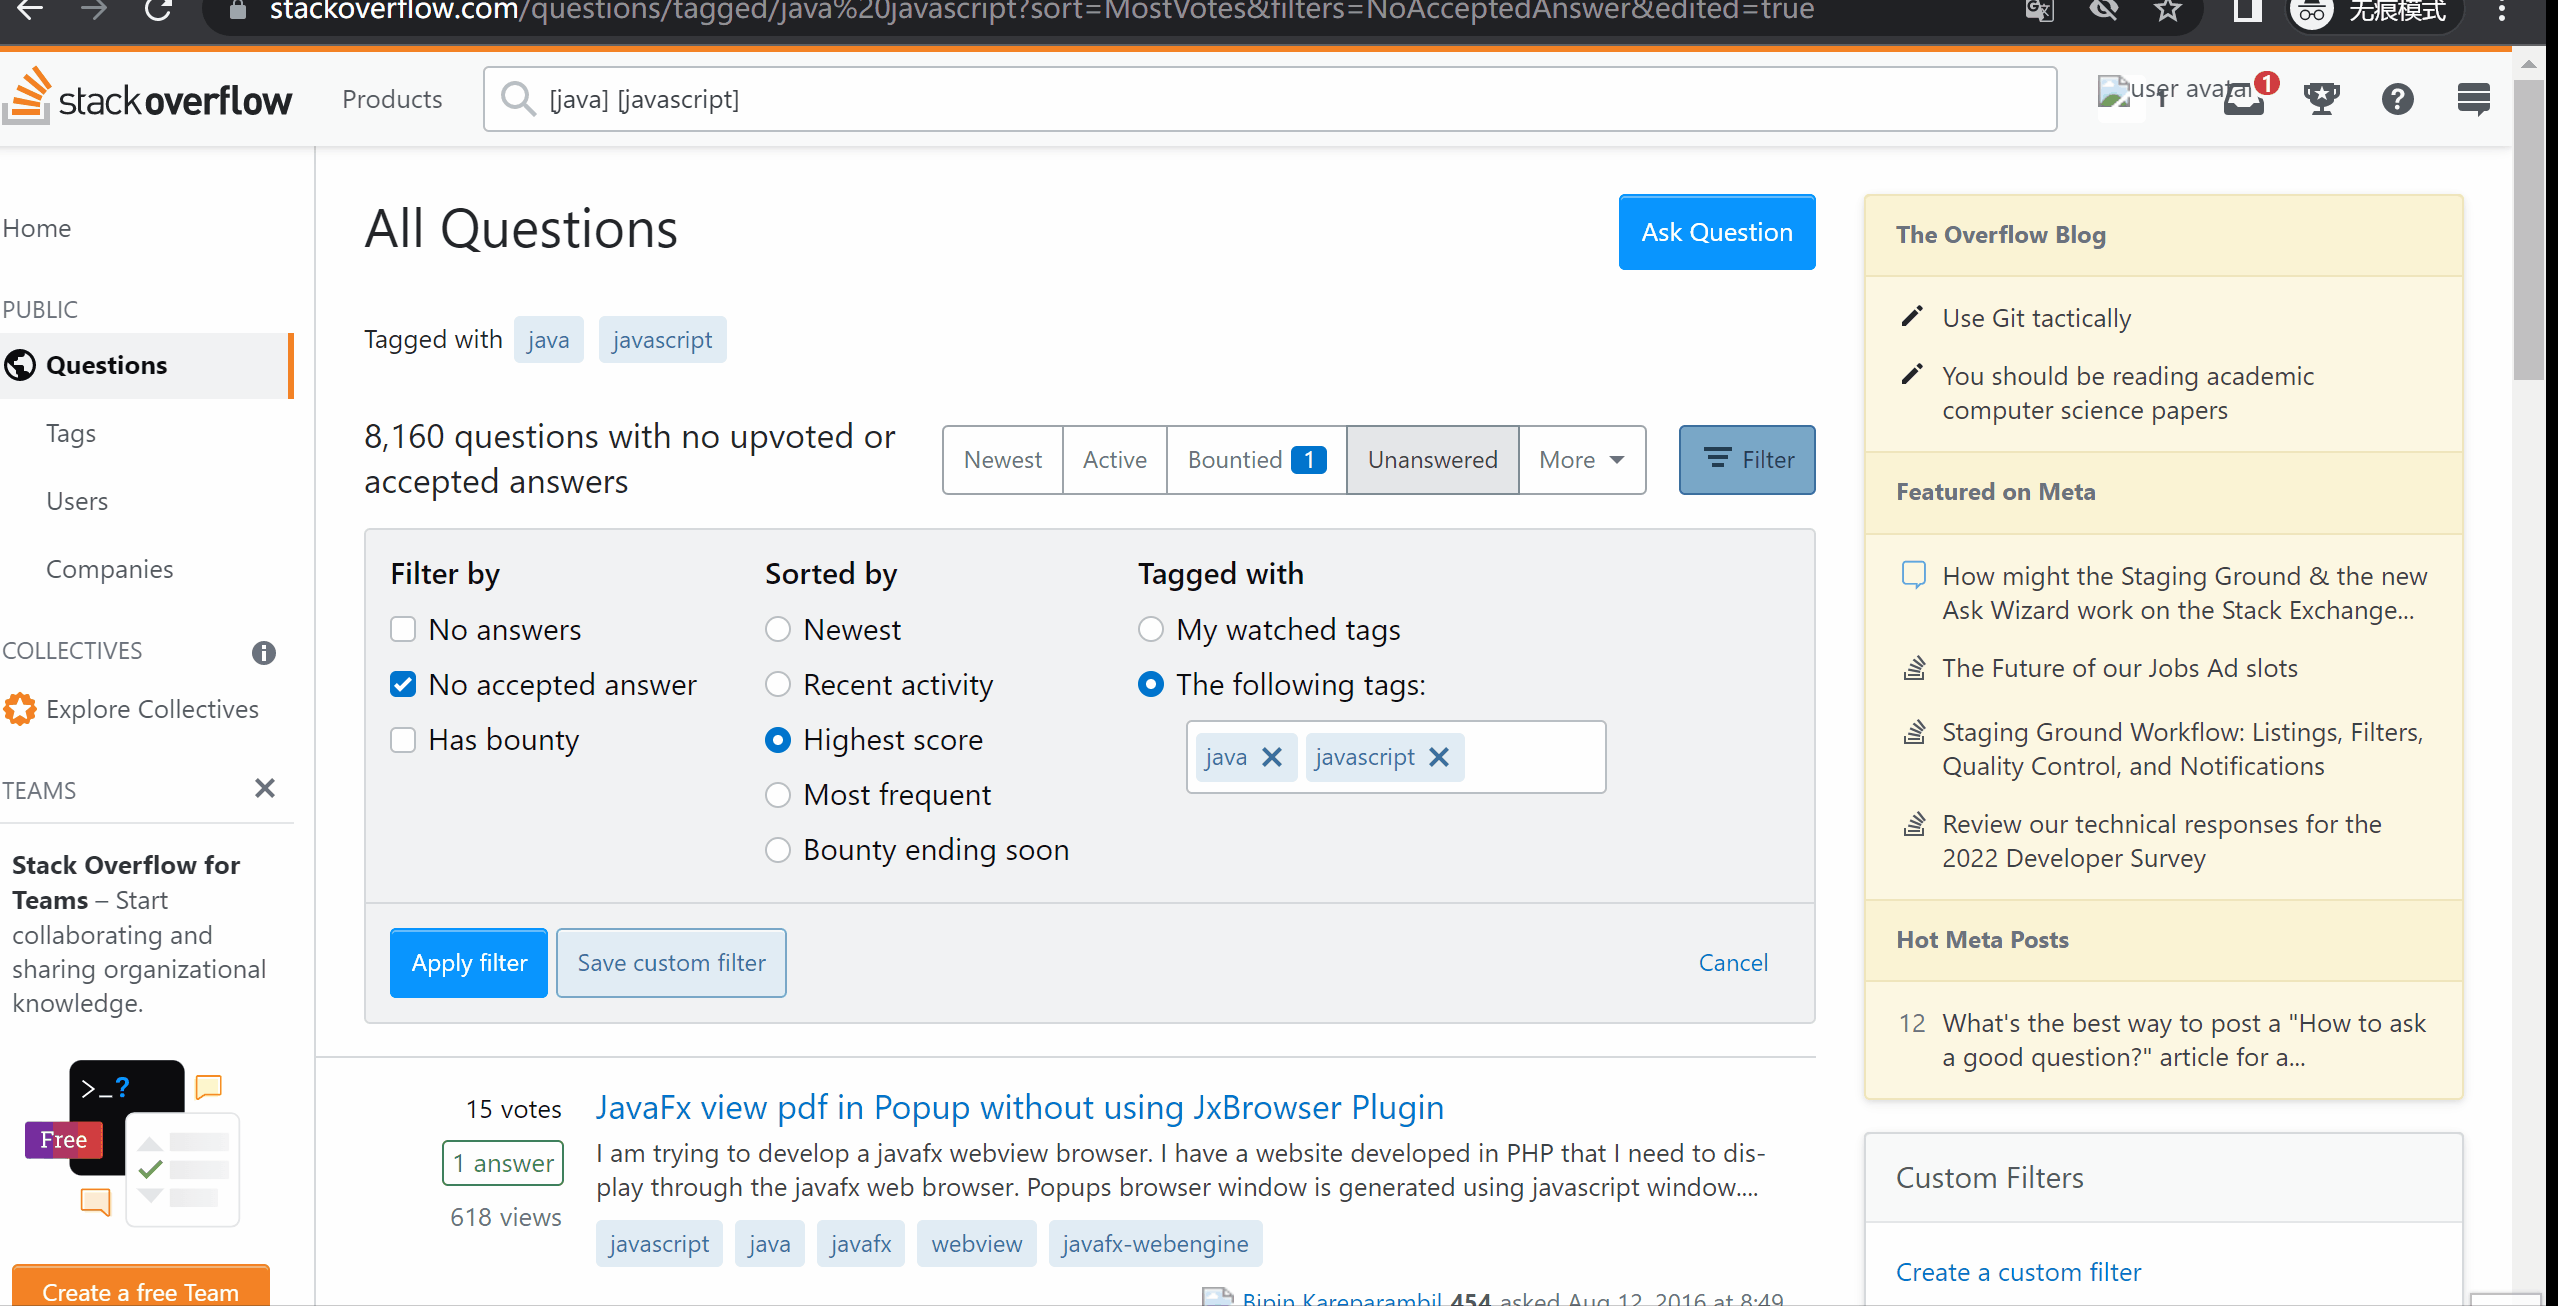Click the Collectives info icon
This screenshot has height=1306, width=2558.
point(263,652)
